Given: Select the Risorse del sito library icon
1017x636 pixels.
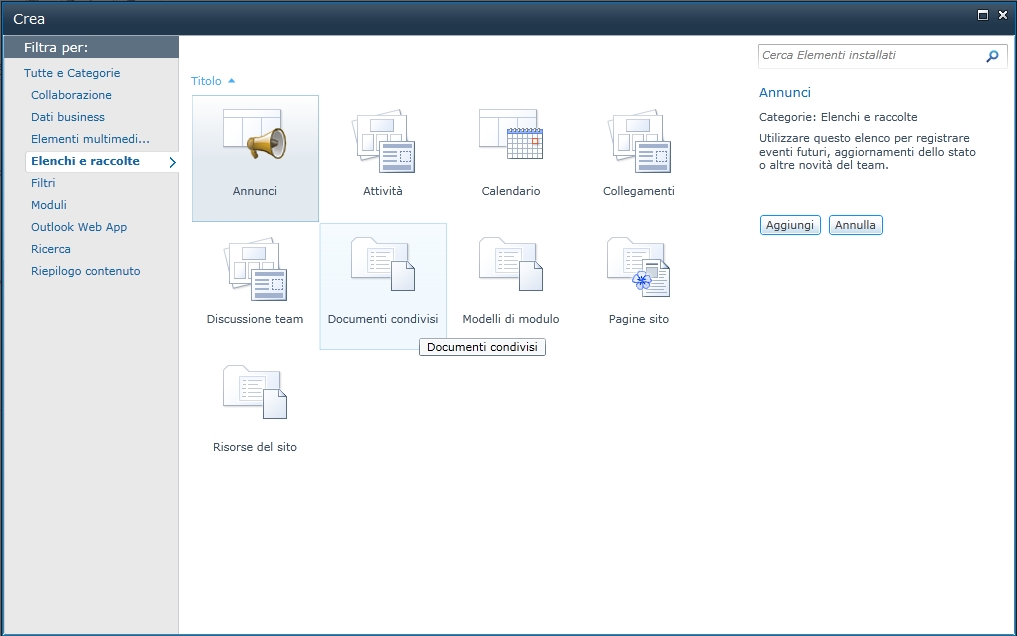Looking at the screenshot, I should [255, 392].
